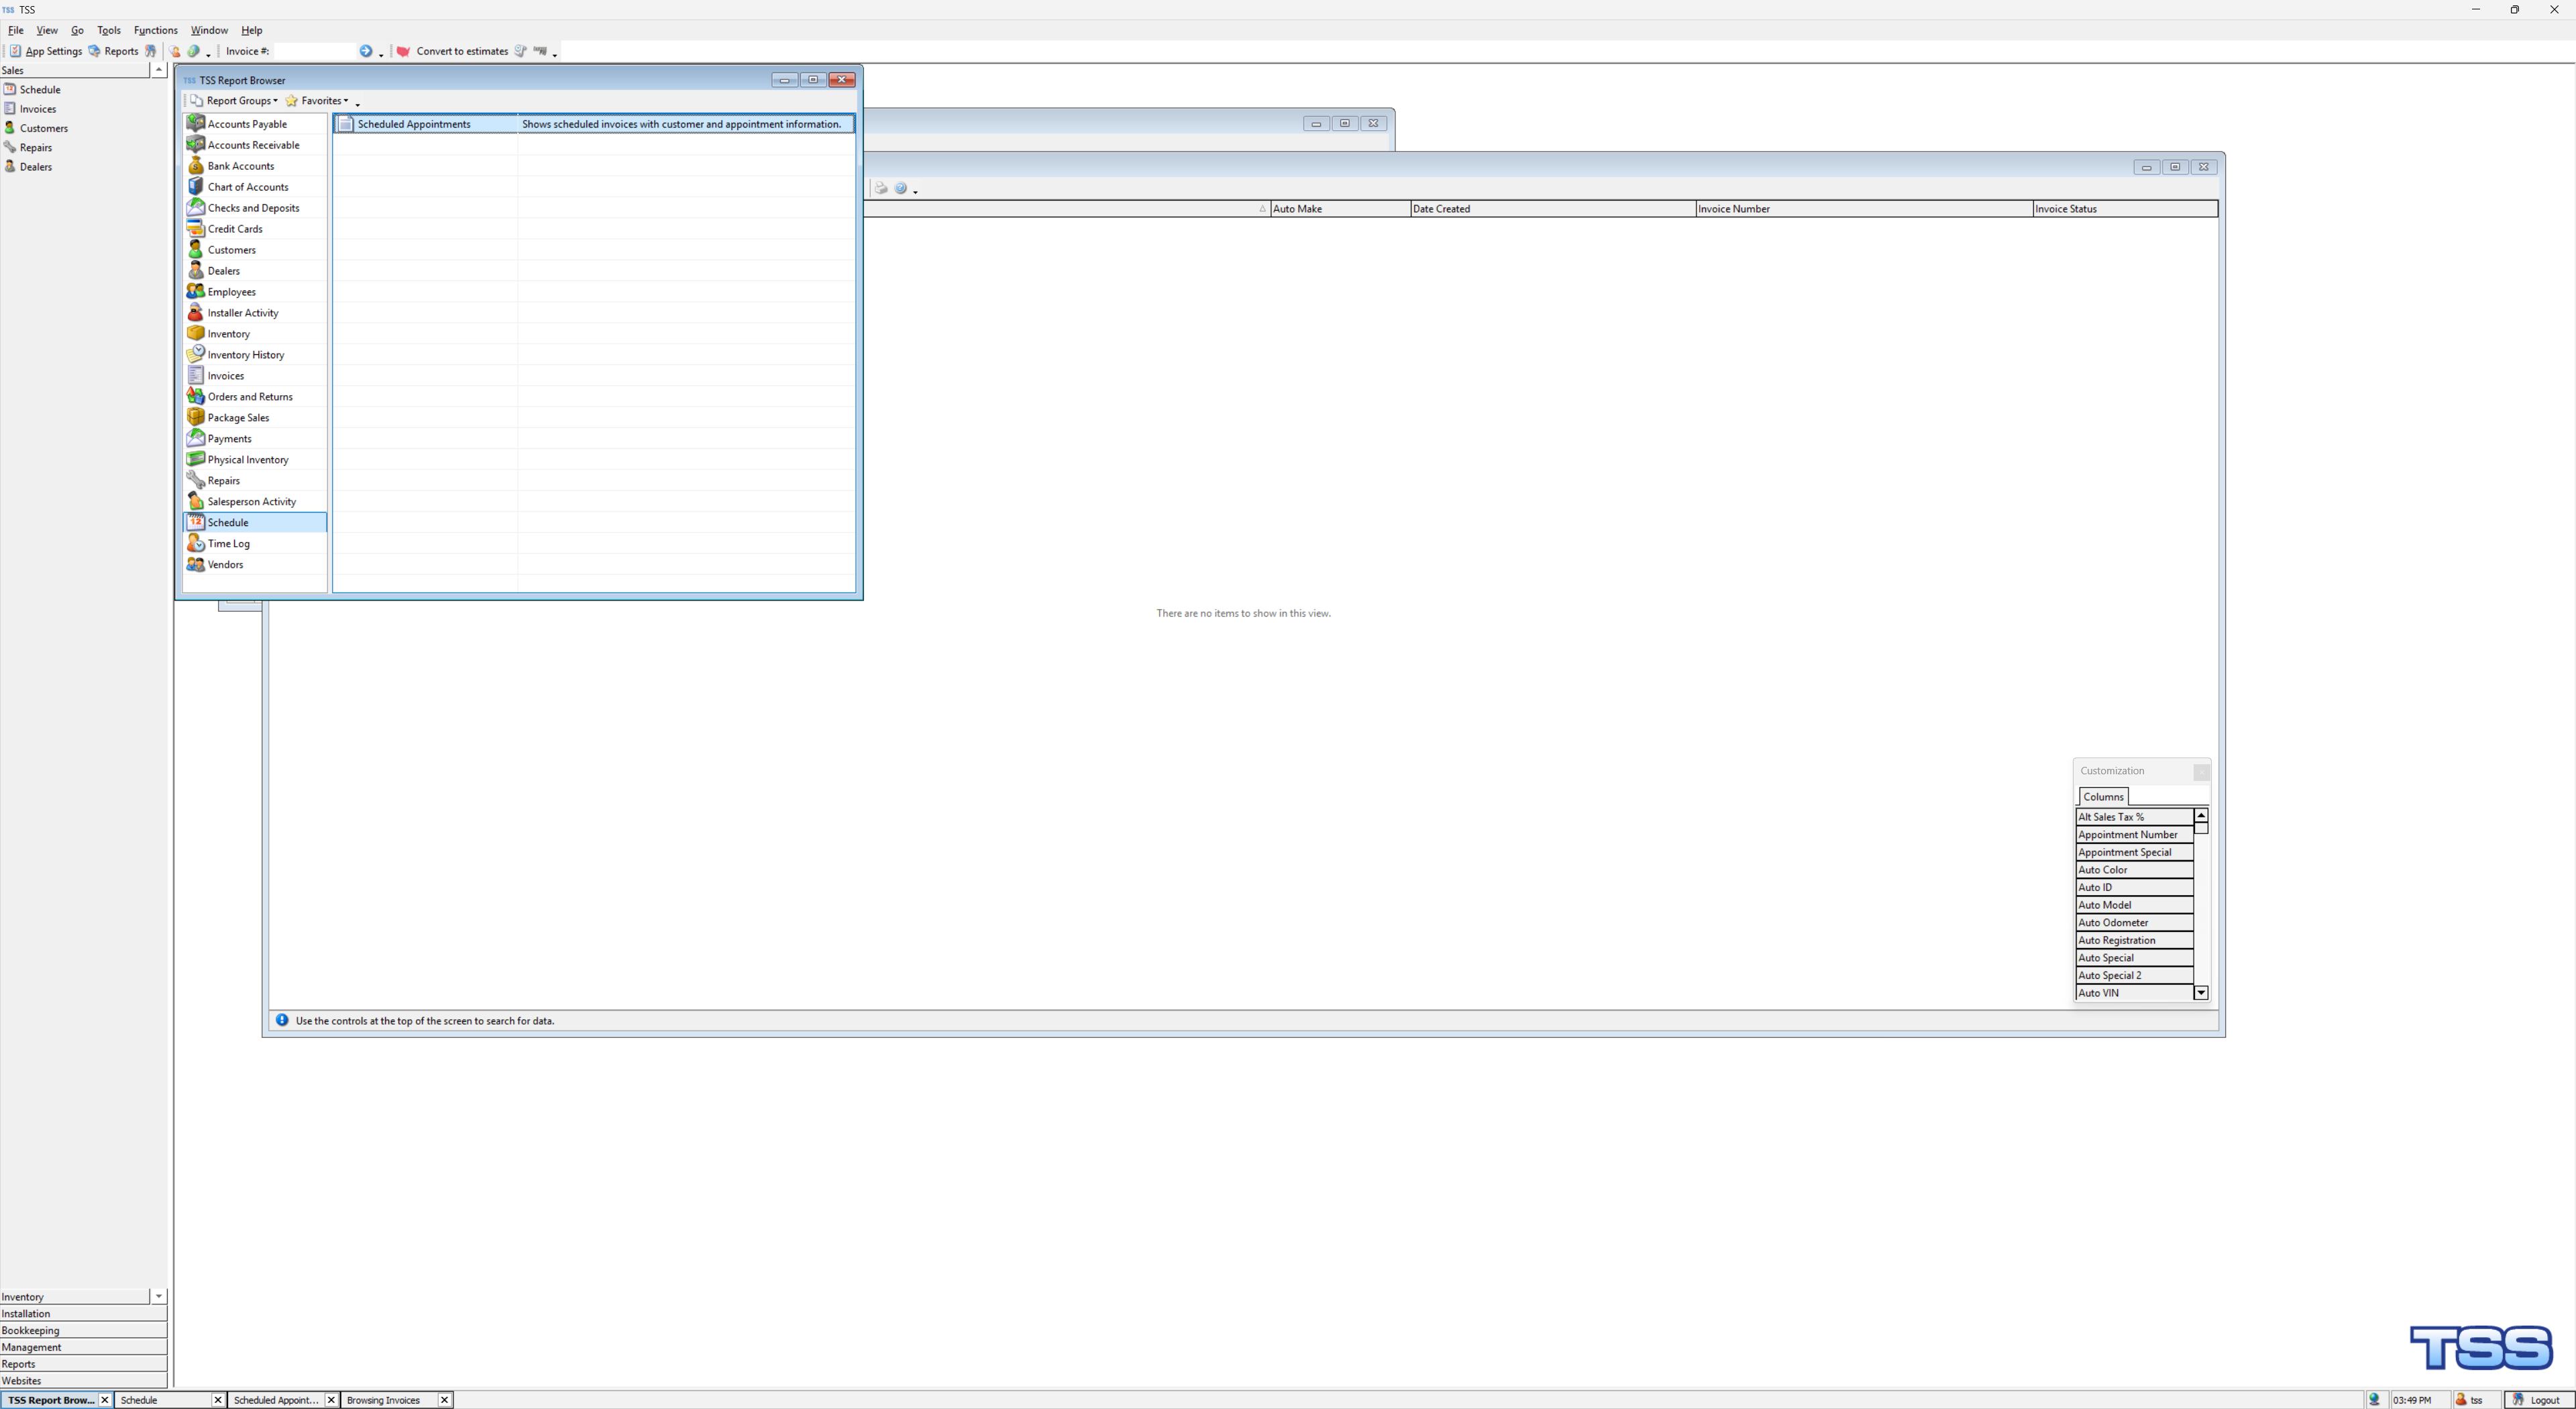2576x1409 pixels.
Task: Switch to the Browsing Invoices tab
Action: [x=384, y=1400]
